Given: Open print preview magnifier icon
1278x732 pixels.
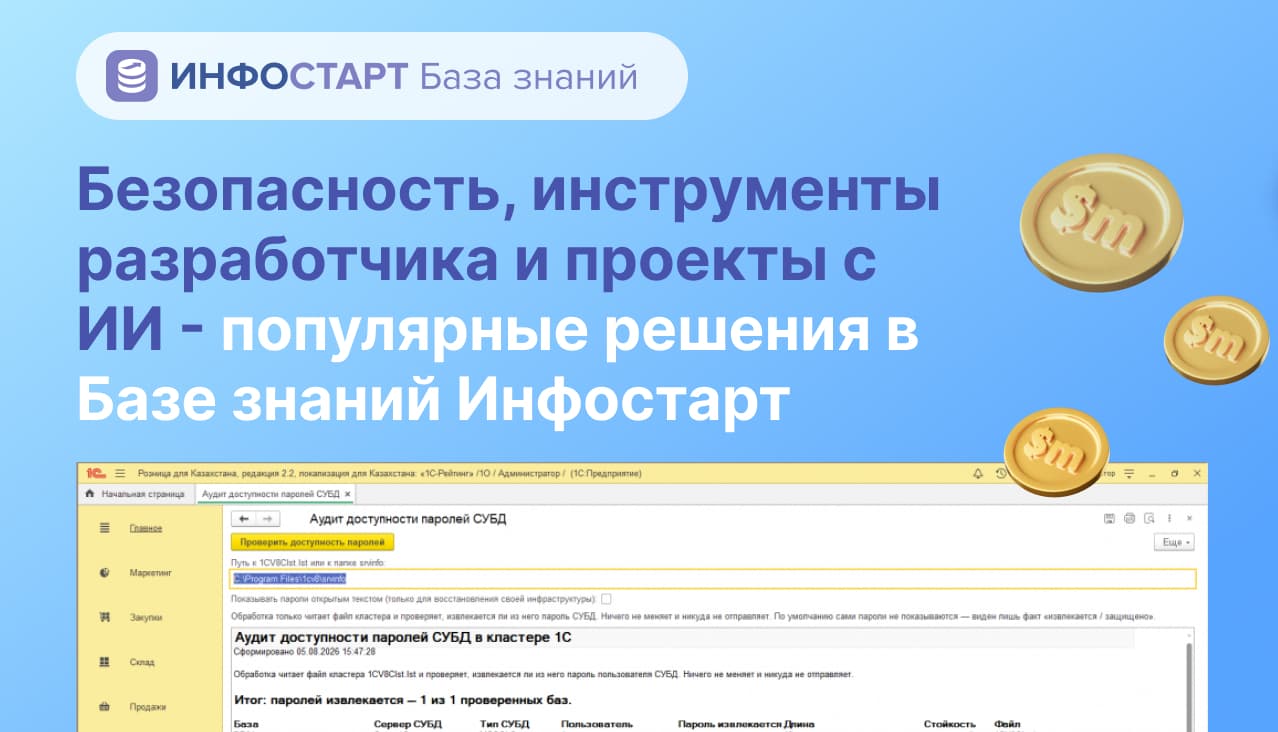Looking at the screenshot, I should tap(1150, 519).
